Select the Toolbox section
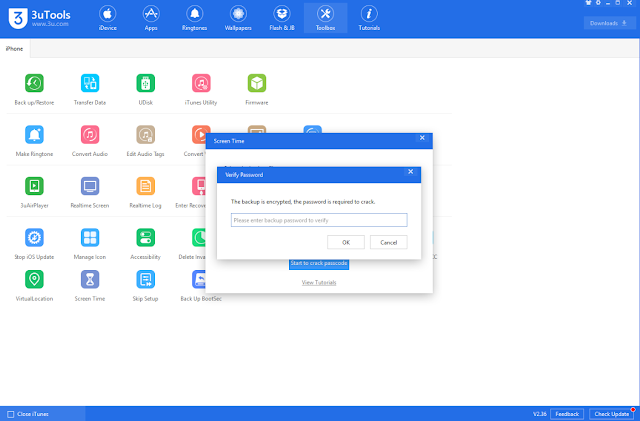This screenshot has height=421, width=640. point(325,18)
